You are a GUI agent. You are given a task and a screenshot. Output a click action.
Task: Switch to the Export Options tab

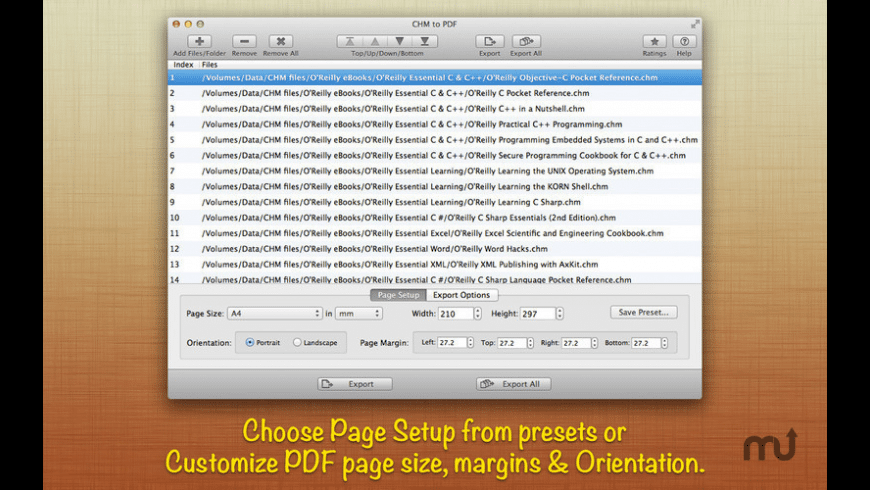[462, 295]
